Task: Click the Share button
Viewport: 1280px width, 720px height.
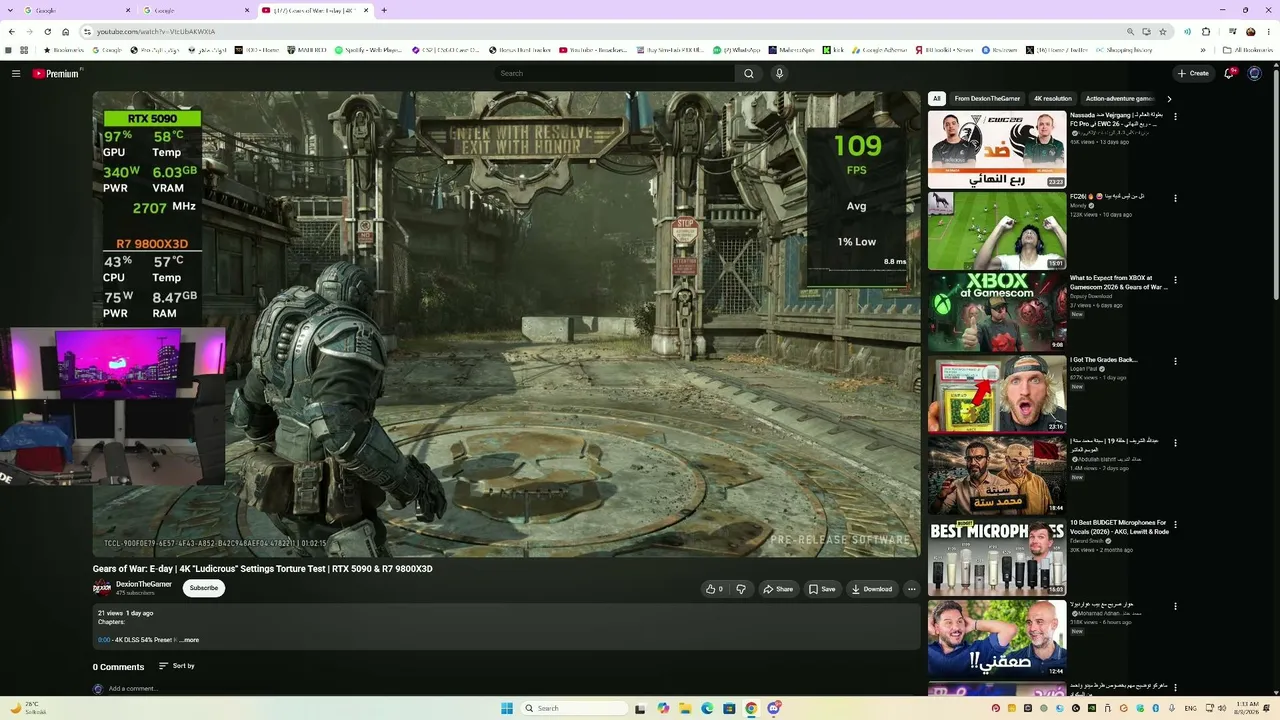Action: click(778, 589)
